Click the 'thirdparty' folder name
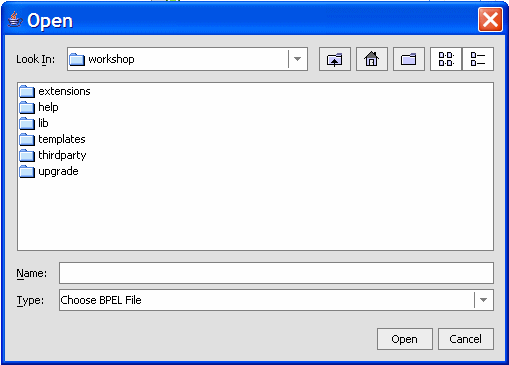Image resolution: width=509 pixels, height=365 pixels. [x=62, y=155]
